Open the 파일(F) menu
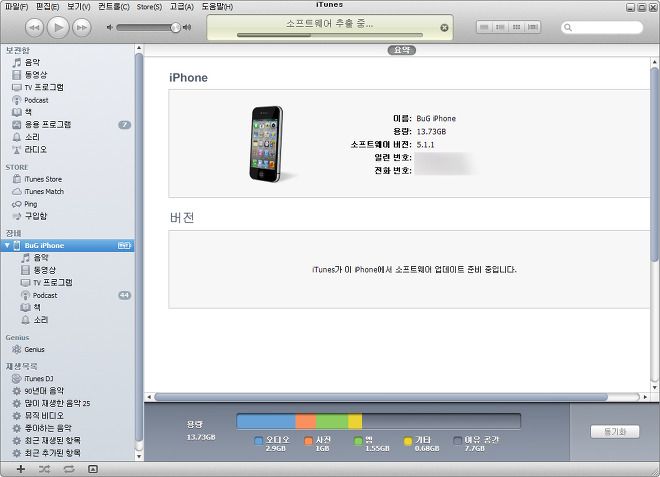 tap(16, 7)
